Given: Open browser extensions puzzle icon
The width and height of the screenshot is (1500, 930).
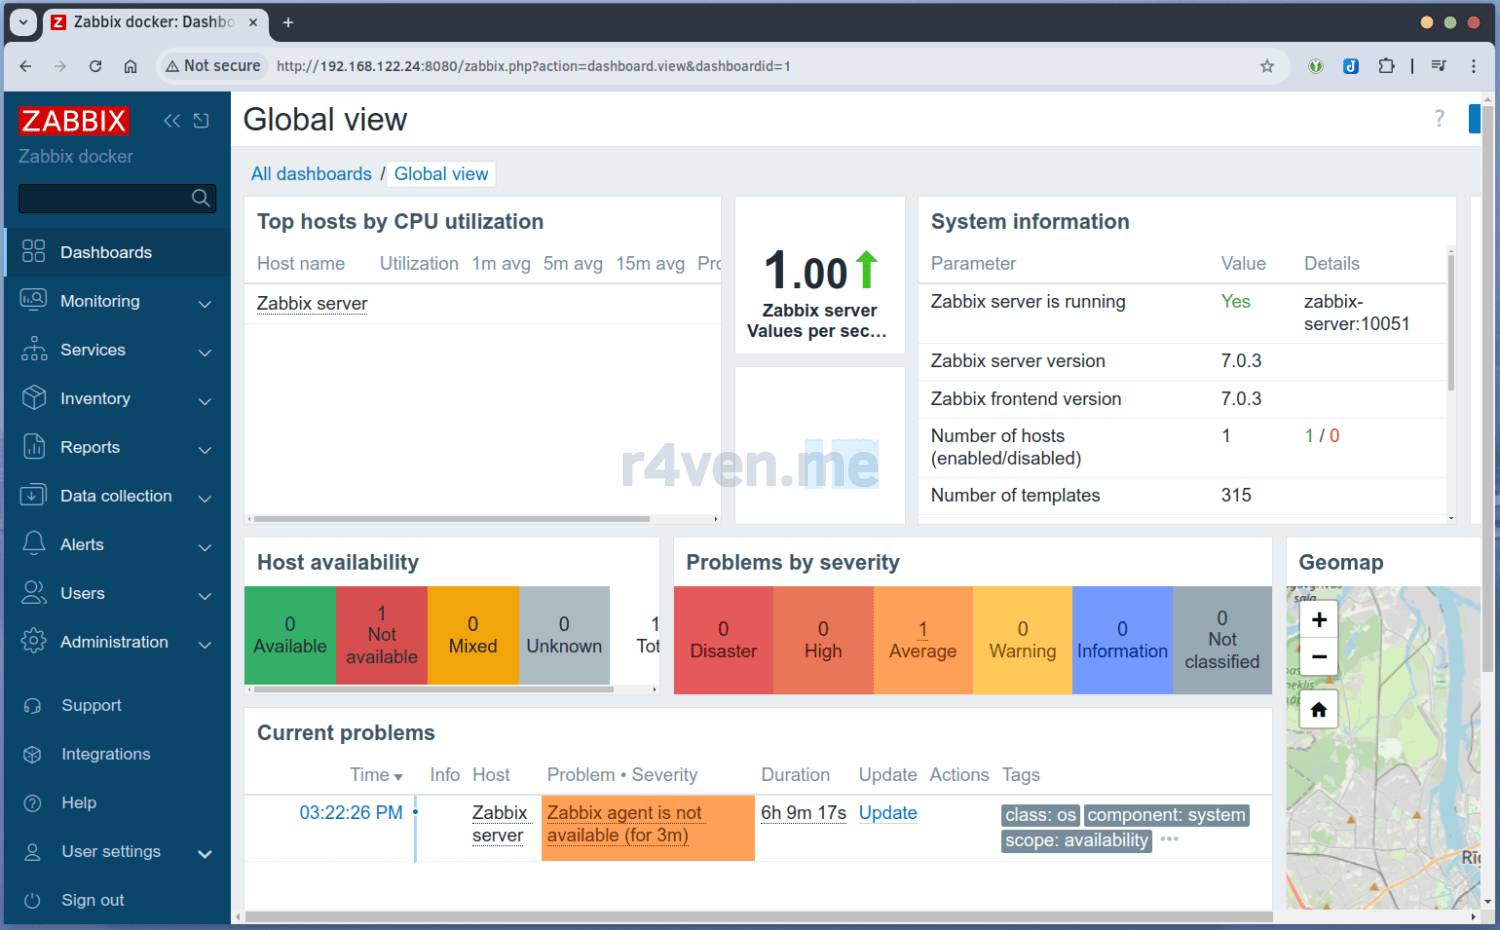Looking at the screenshot, I should 1386,66.
